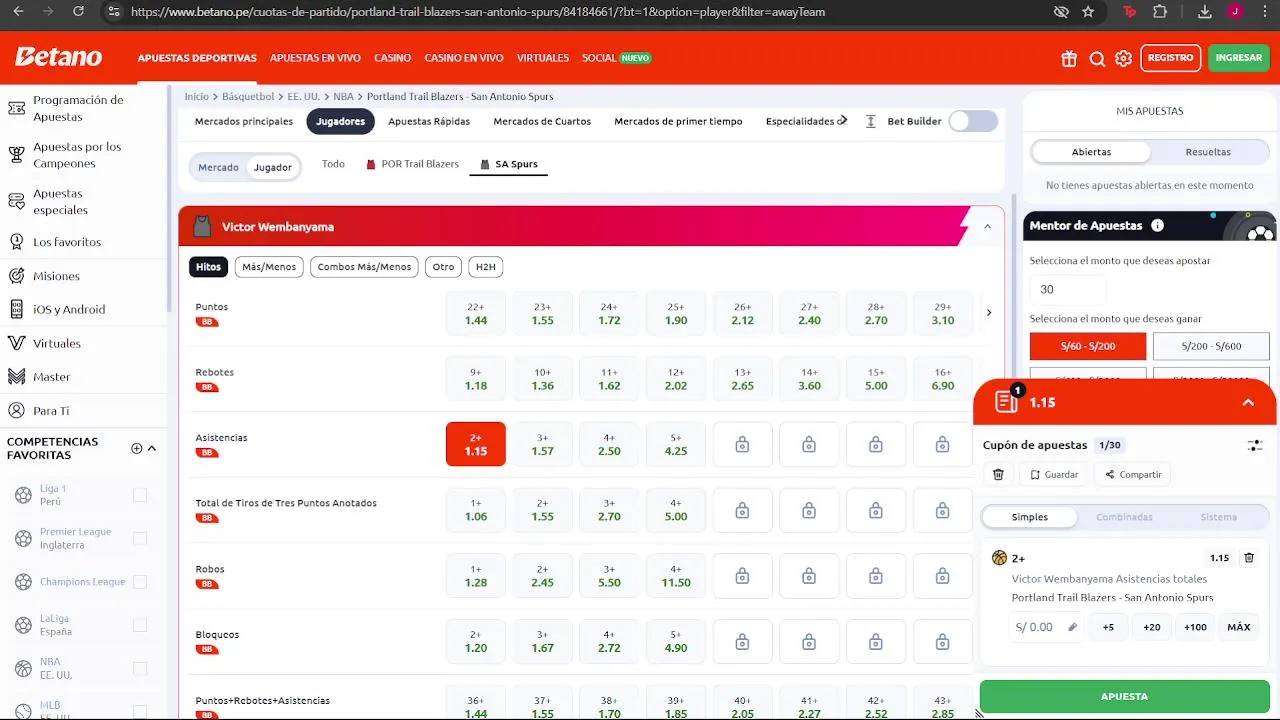Open the settings gear in Betano header
The width and height of the screenshot is (1280, 720).
[1124, 58]
